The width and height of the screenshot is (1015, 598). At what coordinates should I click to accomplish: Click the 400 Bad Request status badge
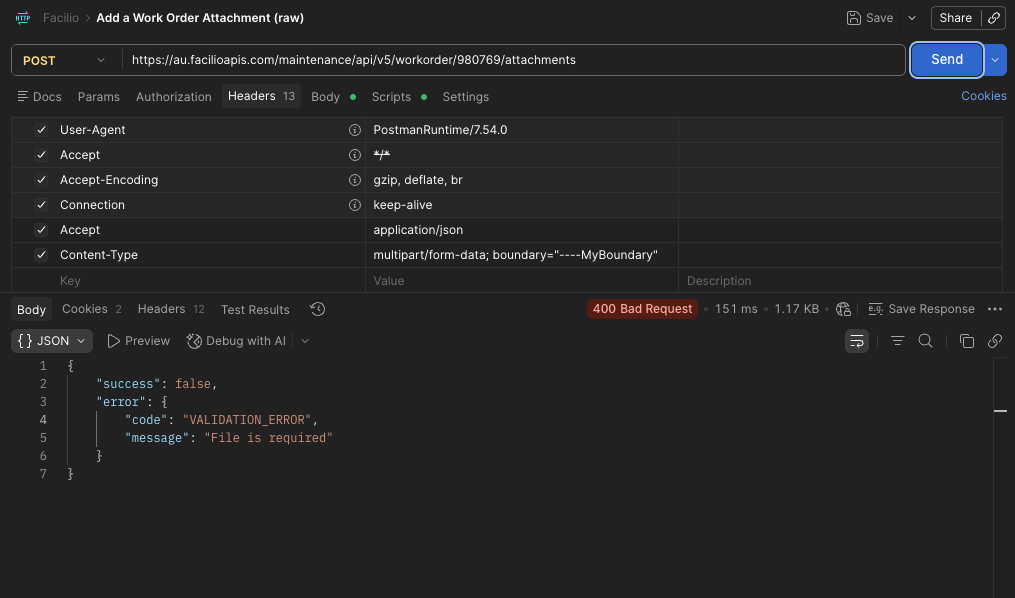642,309
